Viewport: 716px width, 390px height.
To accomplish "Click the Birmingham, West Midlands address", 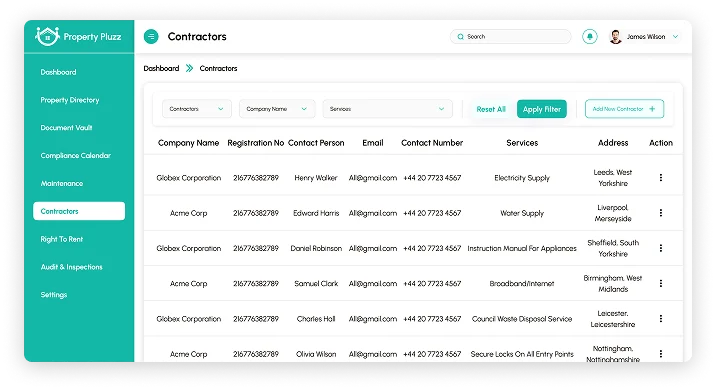I will point(613,283).
